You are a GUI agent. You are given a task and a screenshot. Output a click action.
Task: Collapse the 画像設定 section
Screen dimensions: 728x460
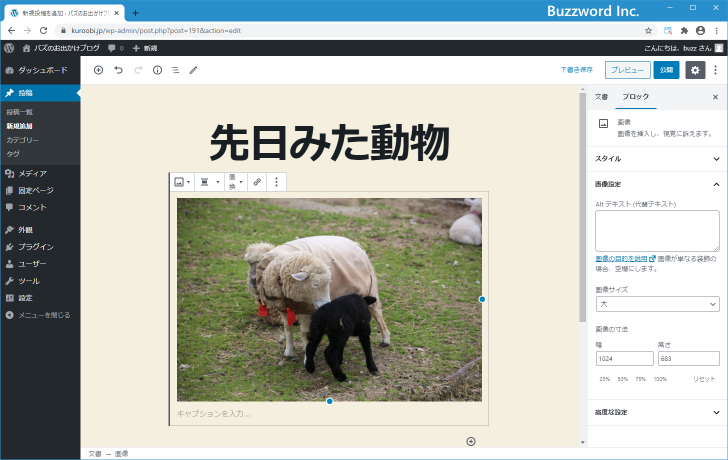click(x=657, y=184)
